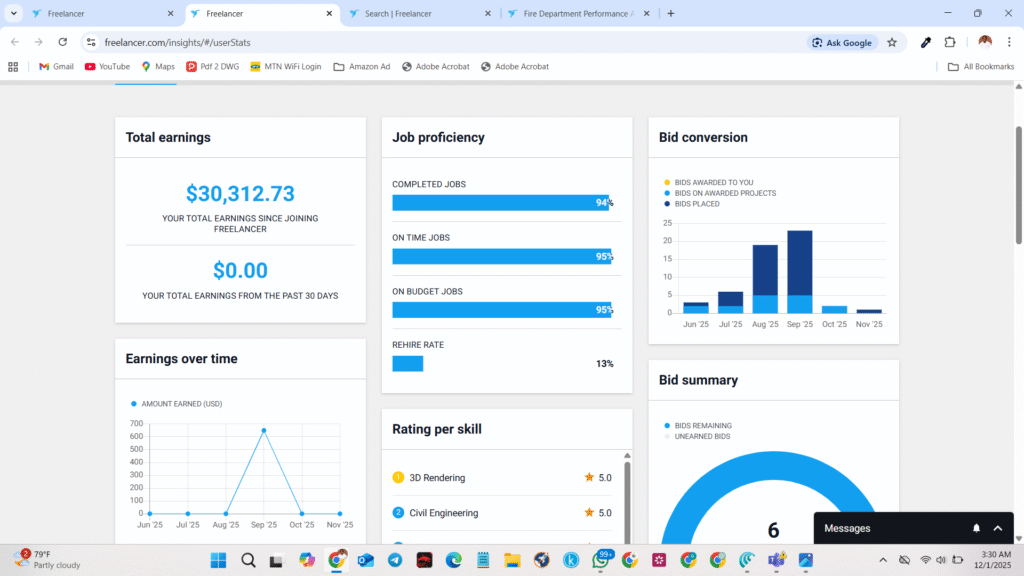The width and height of the screenshot is (1024, 576).
Task: Expand the Messages panel chevron
Action: tap(997, 528)
